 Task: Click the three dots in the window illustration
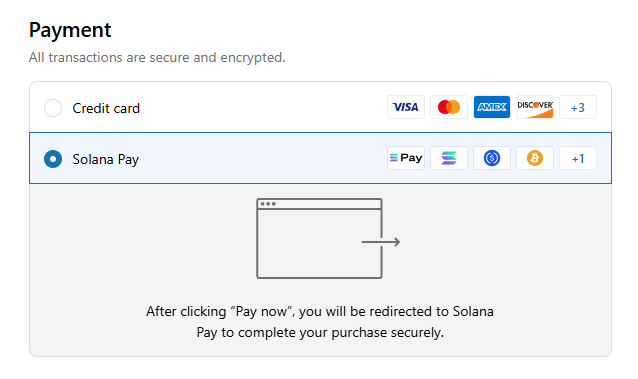click(x=268, y=204)
